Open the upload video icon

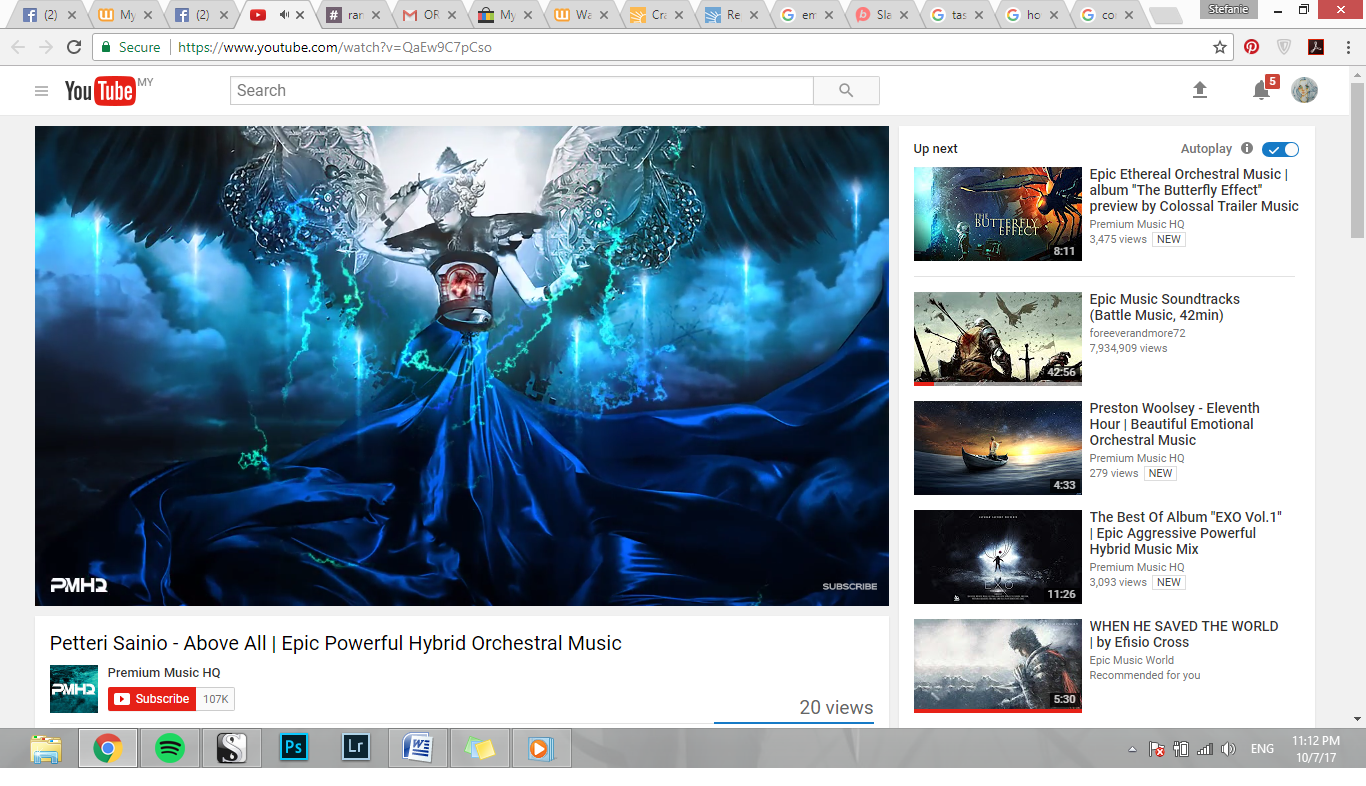[1200, 90]
